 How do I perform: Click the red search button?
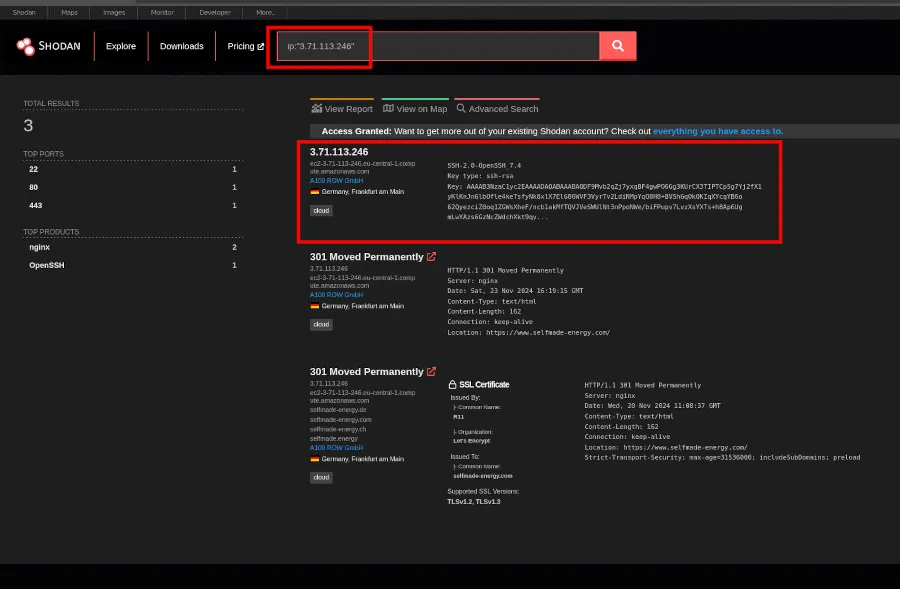click(x=617, y=46)
